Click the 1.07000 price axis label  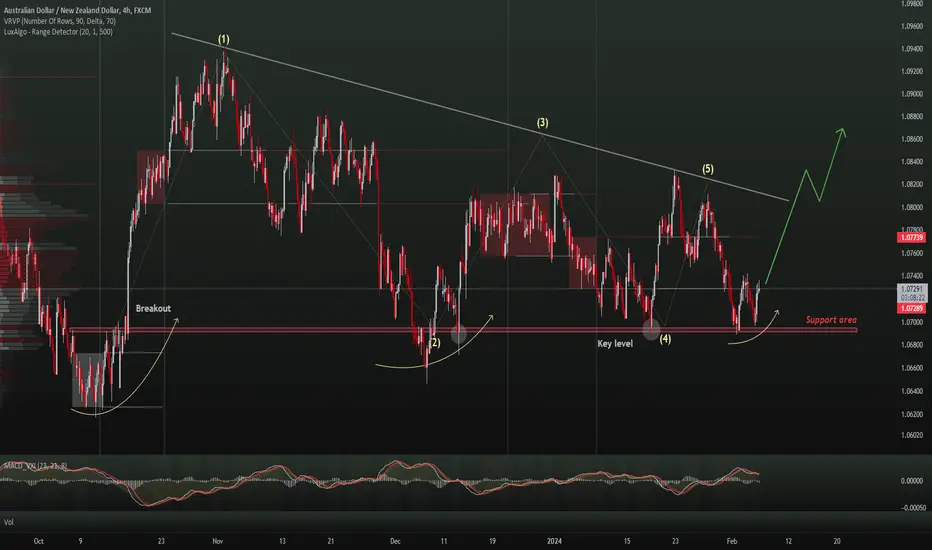tap(911, 322)
